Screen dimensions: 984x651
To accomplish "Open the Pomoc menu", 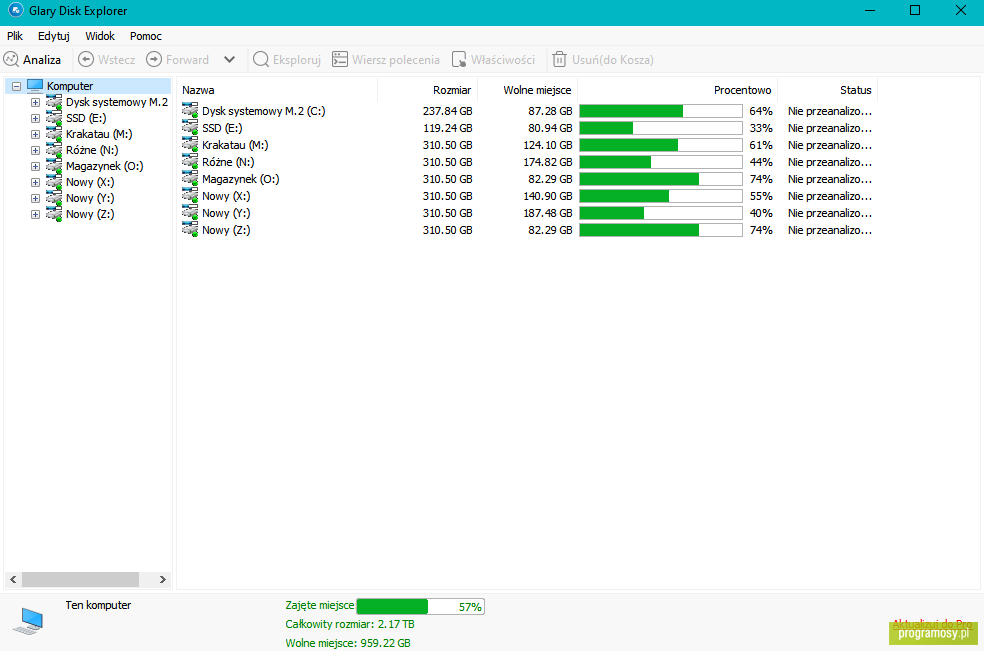I will pos(146,36).
